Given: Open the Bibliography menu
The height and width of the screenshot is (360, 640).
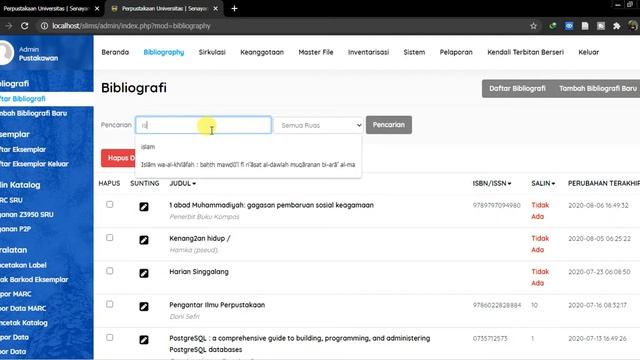Looking at the screenshot, I should click(164, 52).
